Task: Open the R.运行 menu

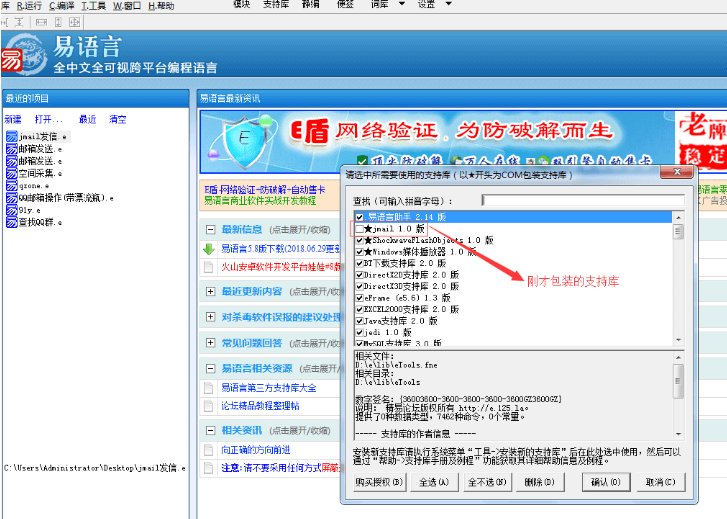Action: pos(29,6)
